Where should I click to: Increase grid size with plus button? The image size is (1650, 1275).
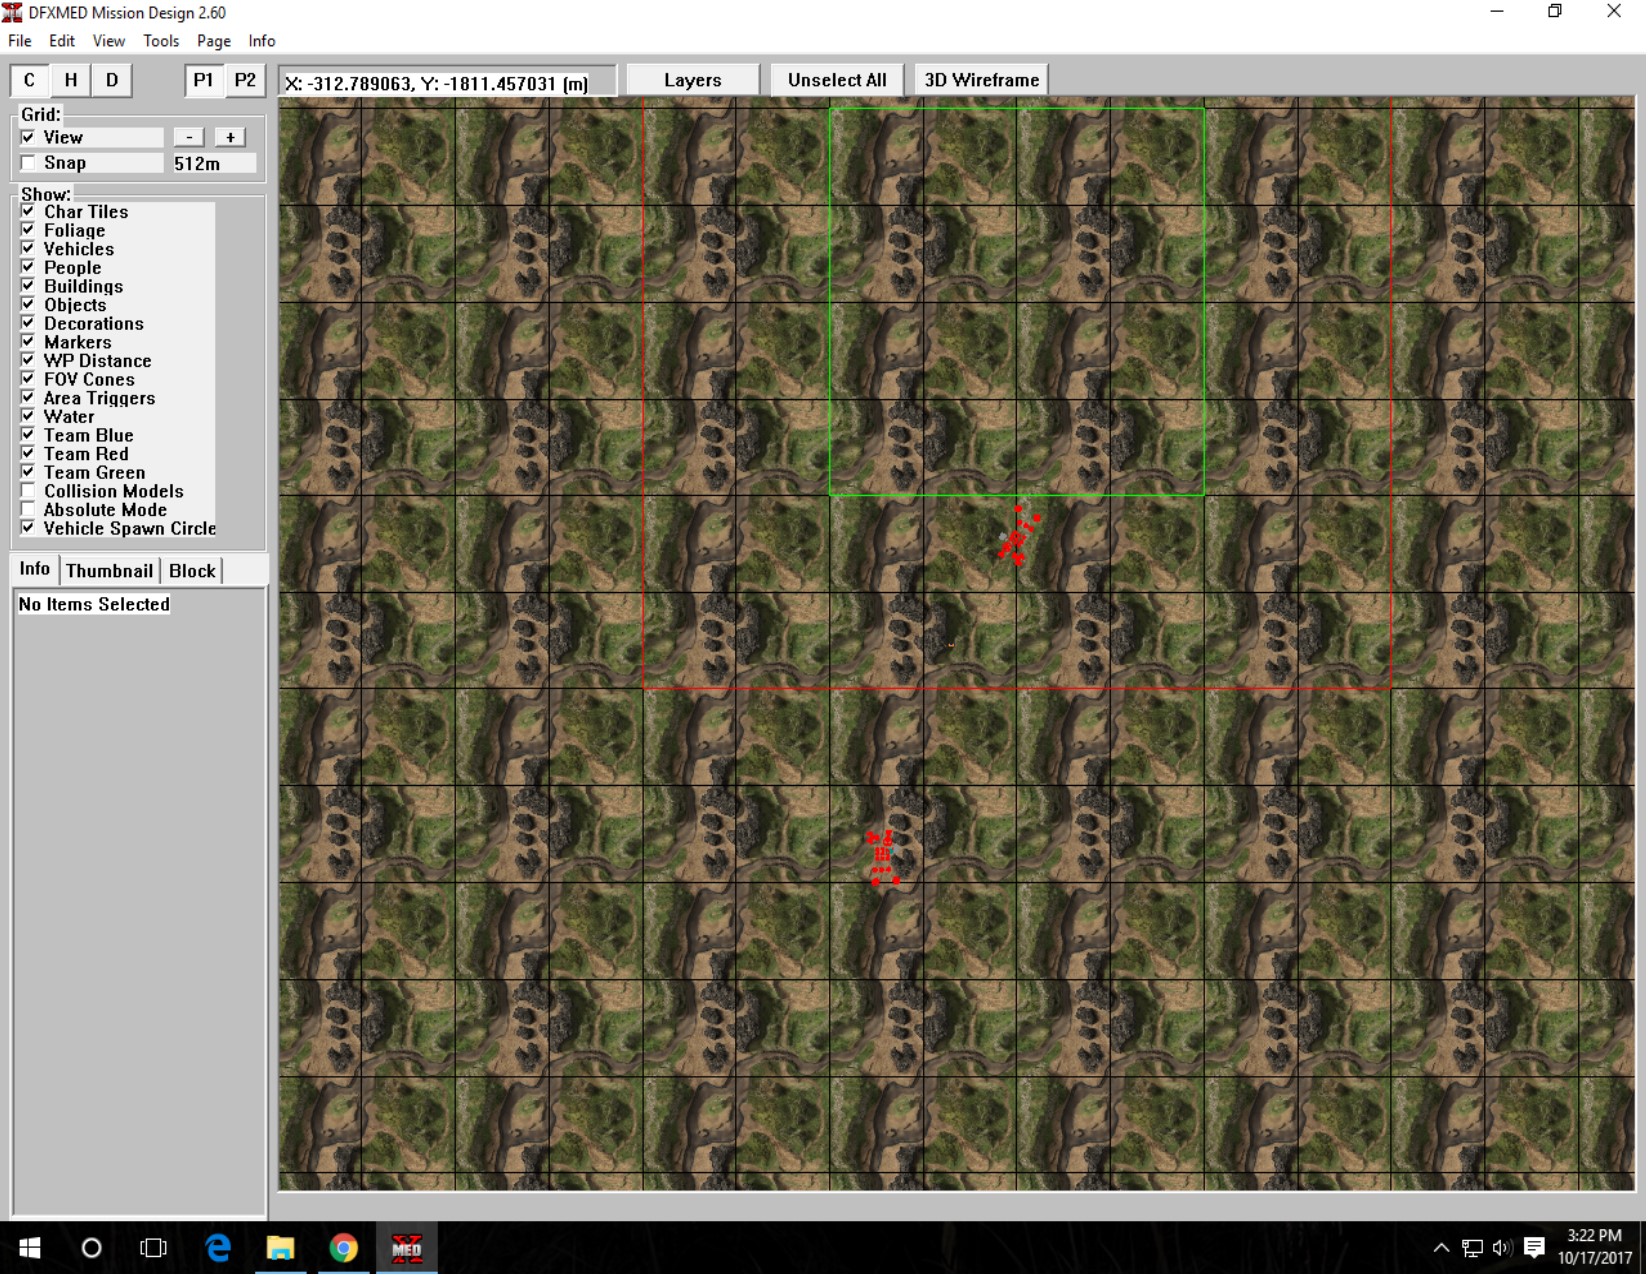coord(230,137)
